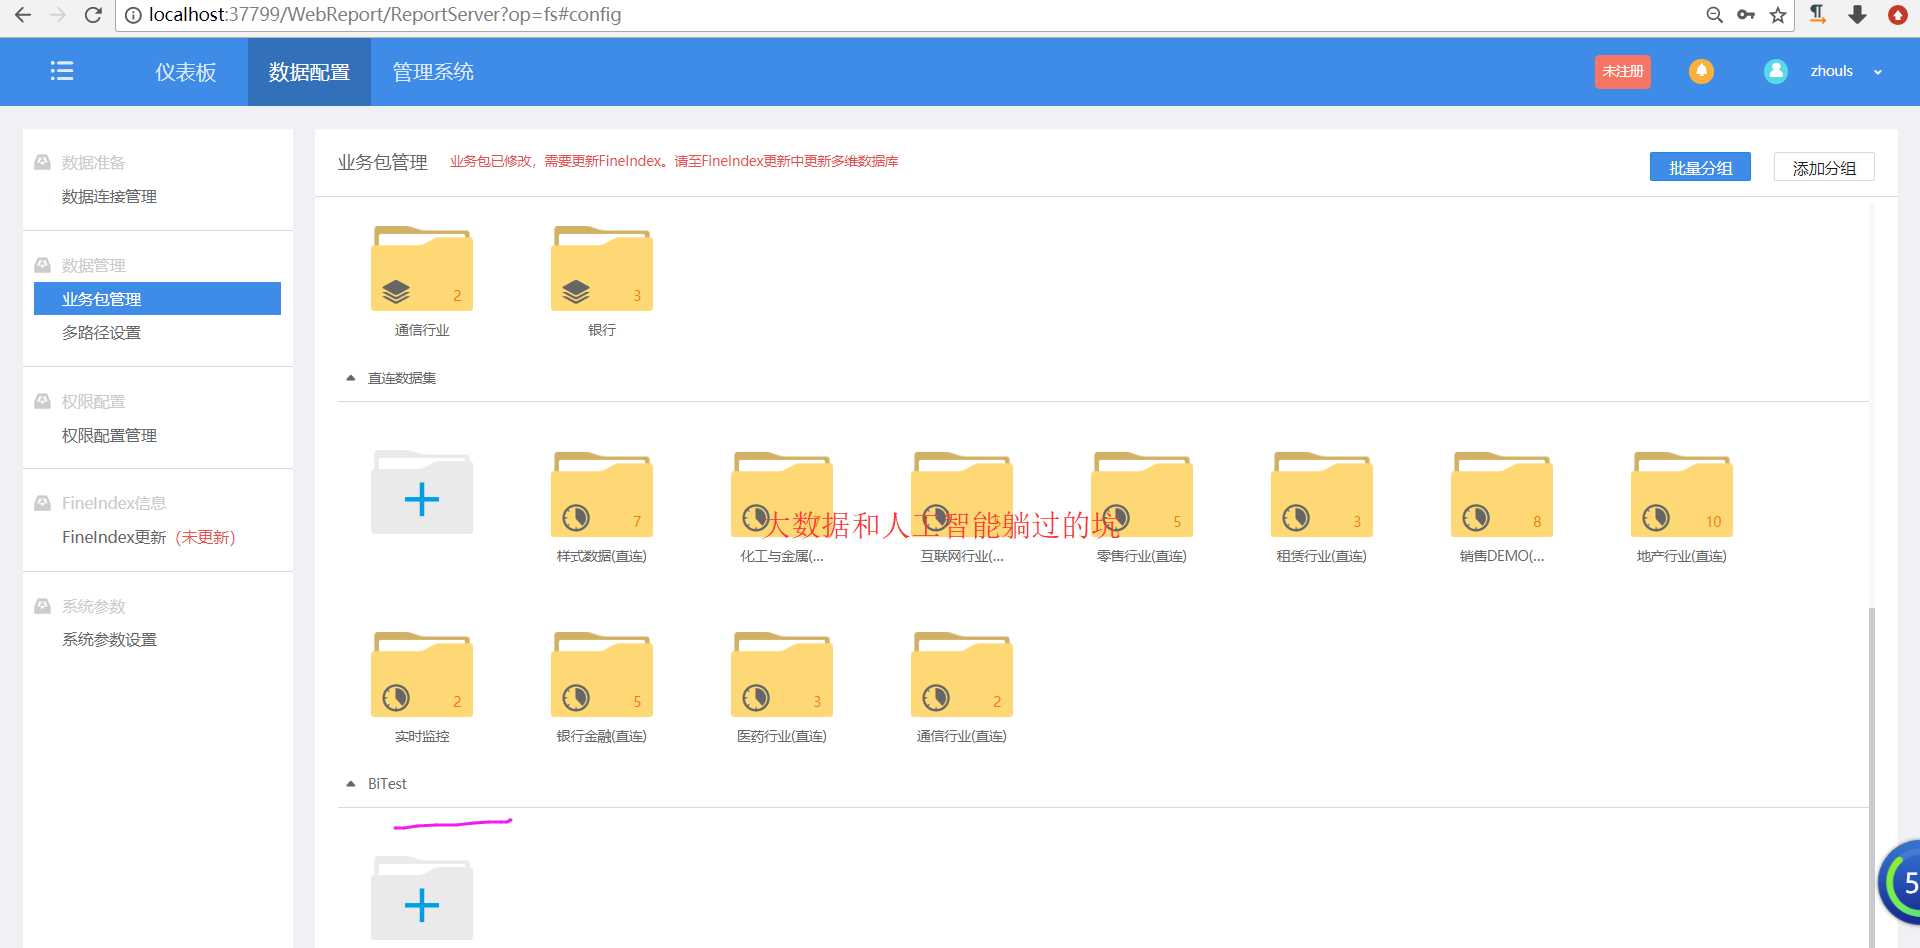Open 数据连接管理 in sidebar
This screenshot has height=948, width=1920.
click(109, 197)
